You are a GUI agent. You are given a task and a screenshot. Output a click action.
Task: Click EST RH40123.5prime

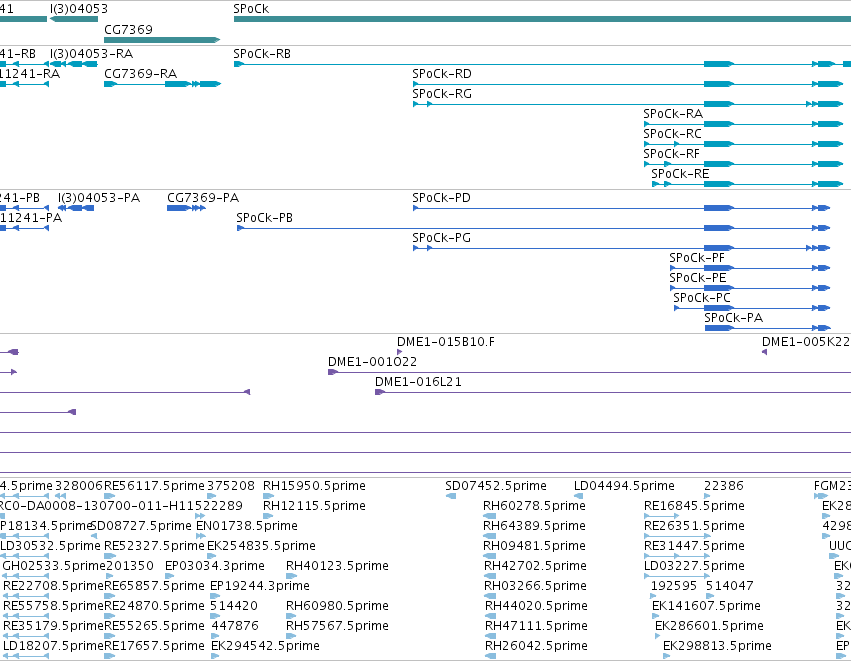[338, 567]
